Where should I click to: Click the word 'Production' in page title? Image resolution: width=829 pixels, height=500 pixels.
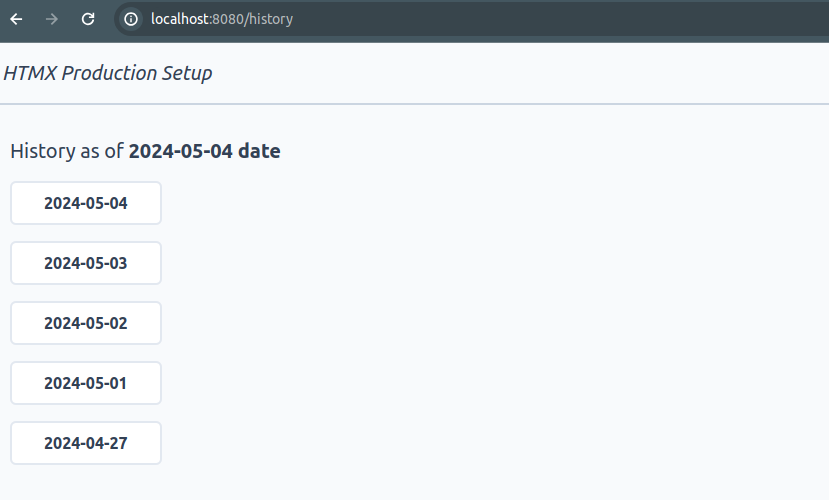[109, 73]
